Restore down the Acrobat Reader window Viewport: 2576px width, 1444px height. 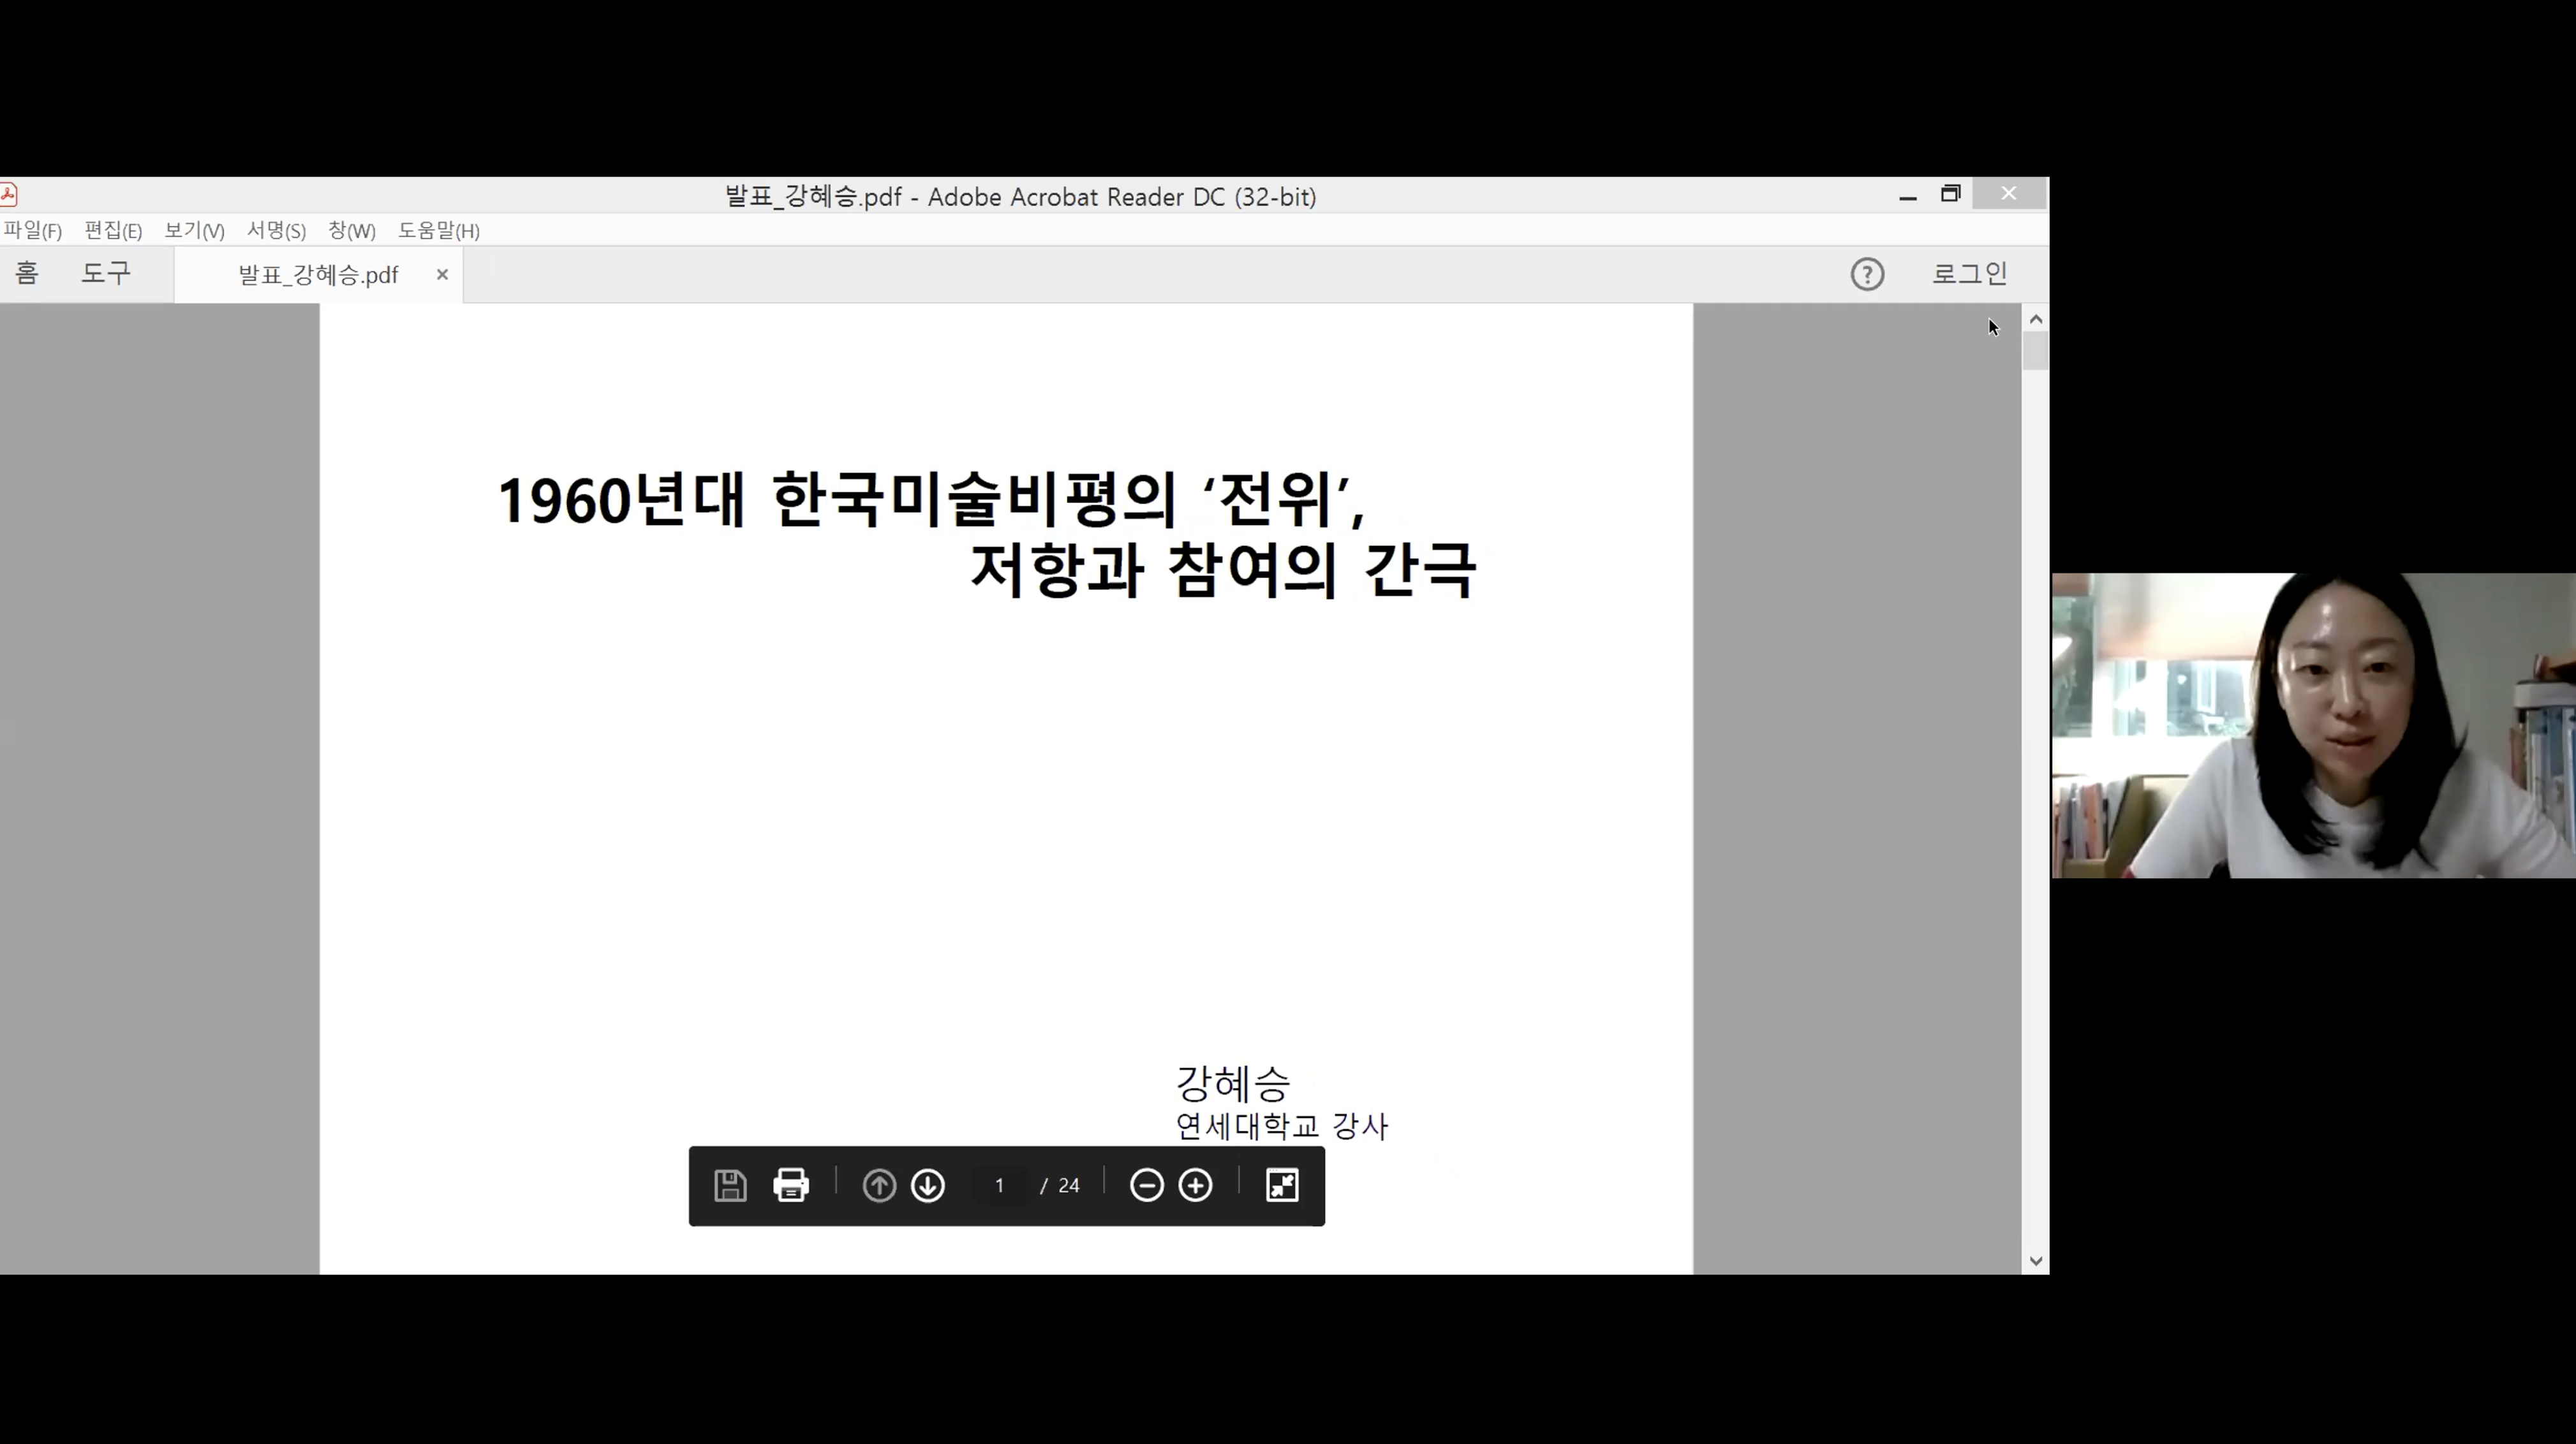(1950, 194)
